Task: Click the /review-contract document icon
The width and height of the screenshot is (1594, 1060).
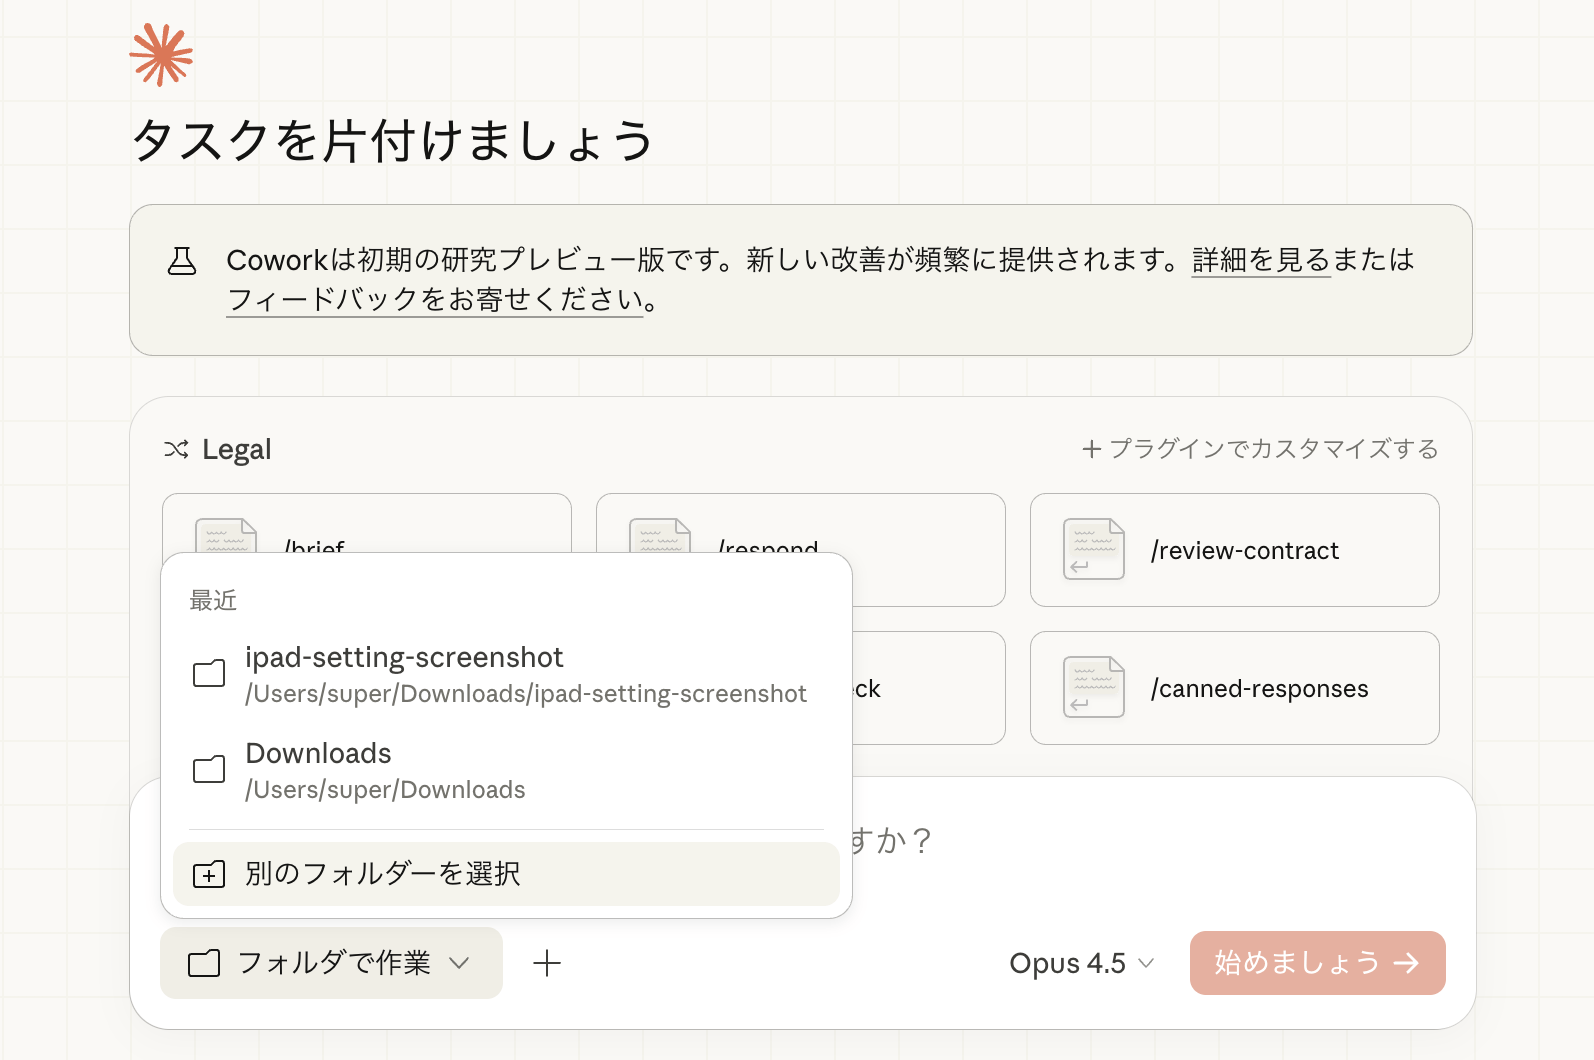Action: click(x=1093, y=549)
